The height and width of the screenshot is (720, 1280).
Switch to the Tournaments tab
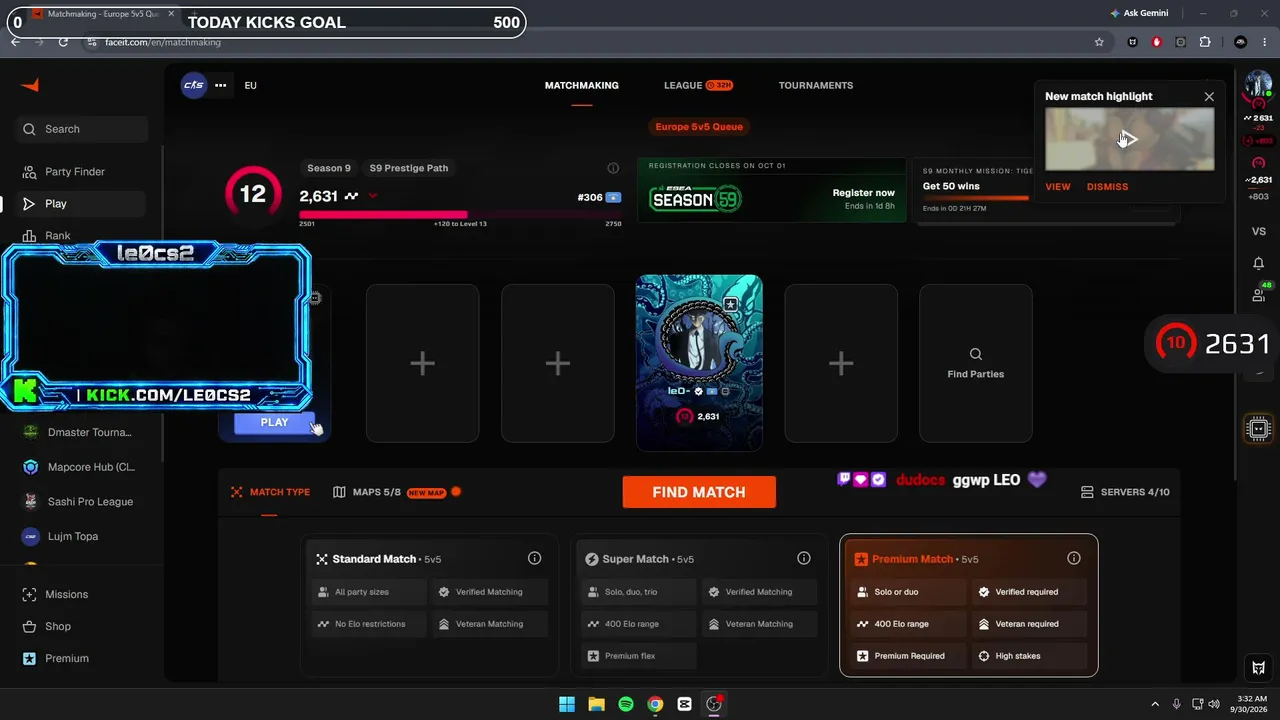tap(816, 85)
